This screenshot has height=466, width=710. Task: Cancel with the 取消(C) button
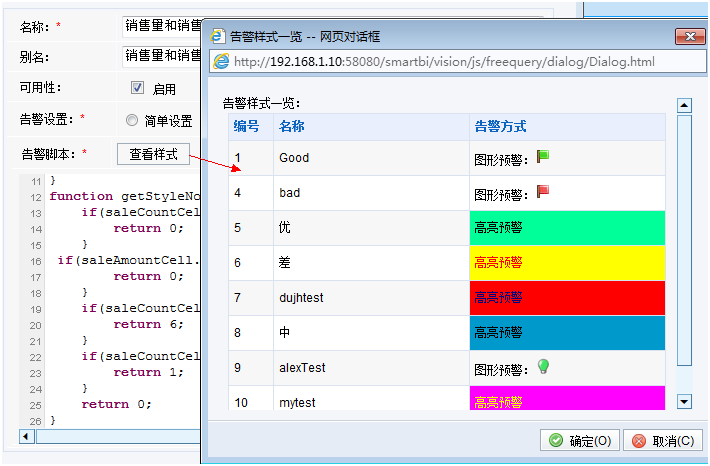tap(663, 441)
